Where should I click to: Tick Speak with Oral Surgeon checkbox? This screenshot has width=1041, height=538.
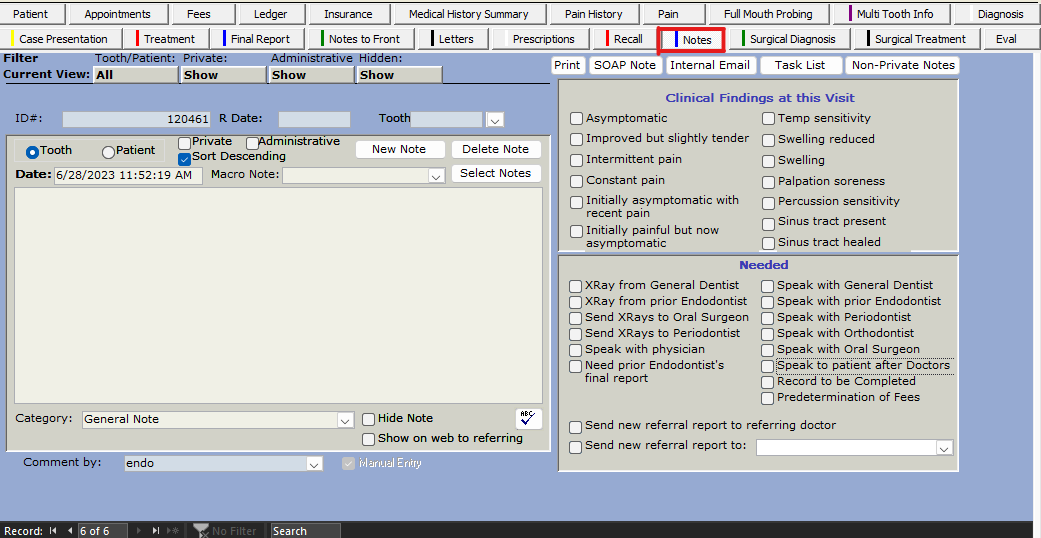(x=767, y=350)
